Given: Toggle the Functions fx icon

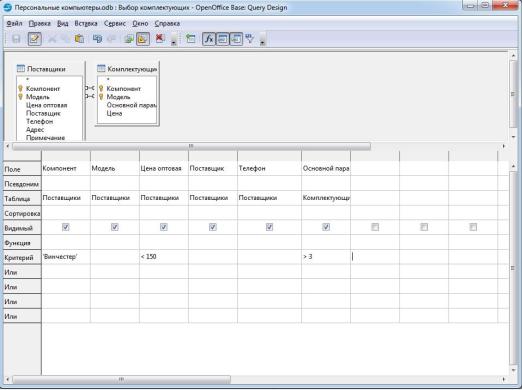Looking at the screenshot, I should (x=209, y=39).
